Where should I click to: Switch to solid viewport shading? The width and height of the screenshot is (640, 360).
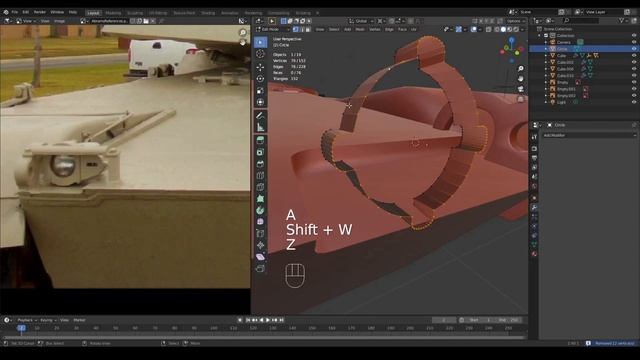click(503, 29)
